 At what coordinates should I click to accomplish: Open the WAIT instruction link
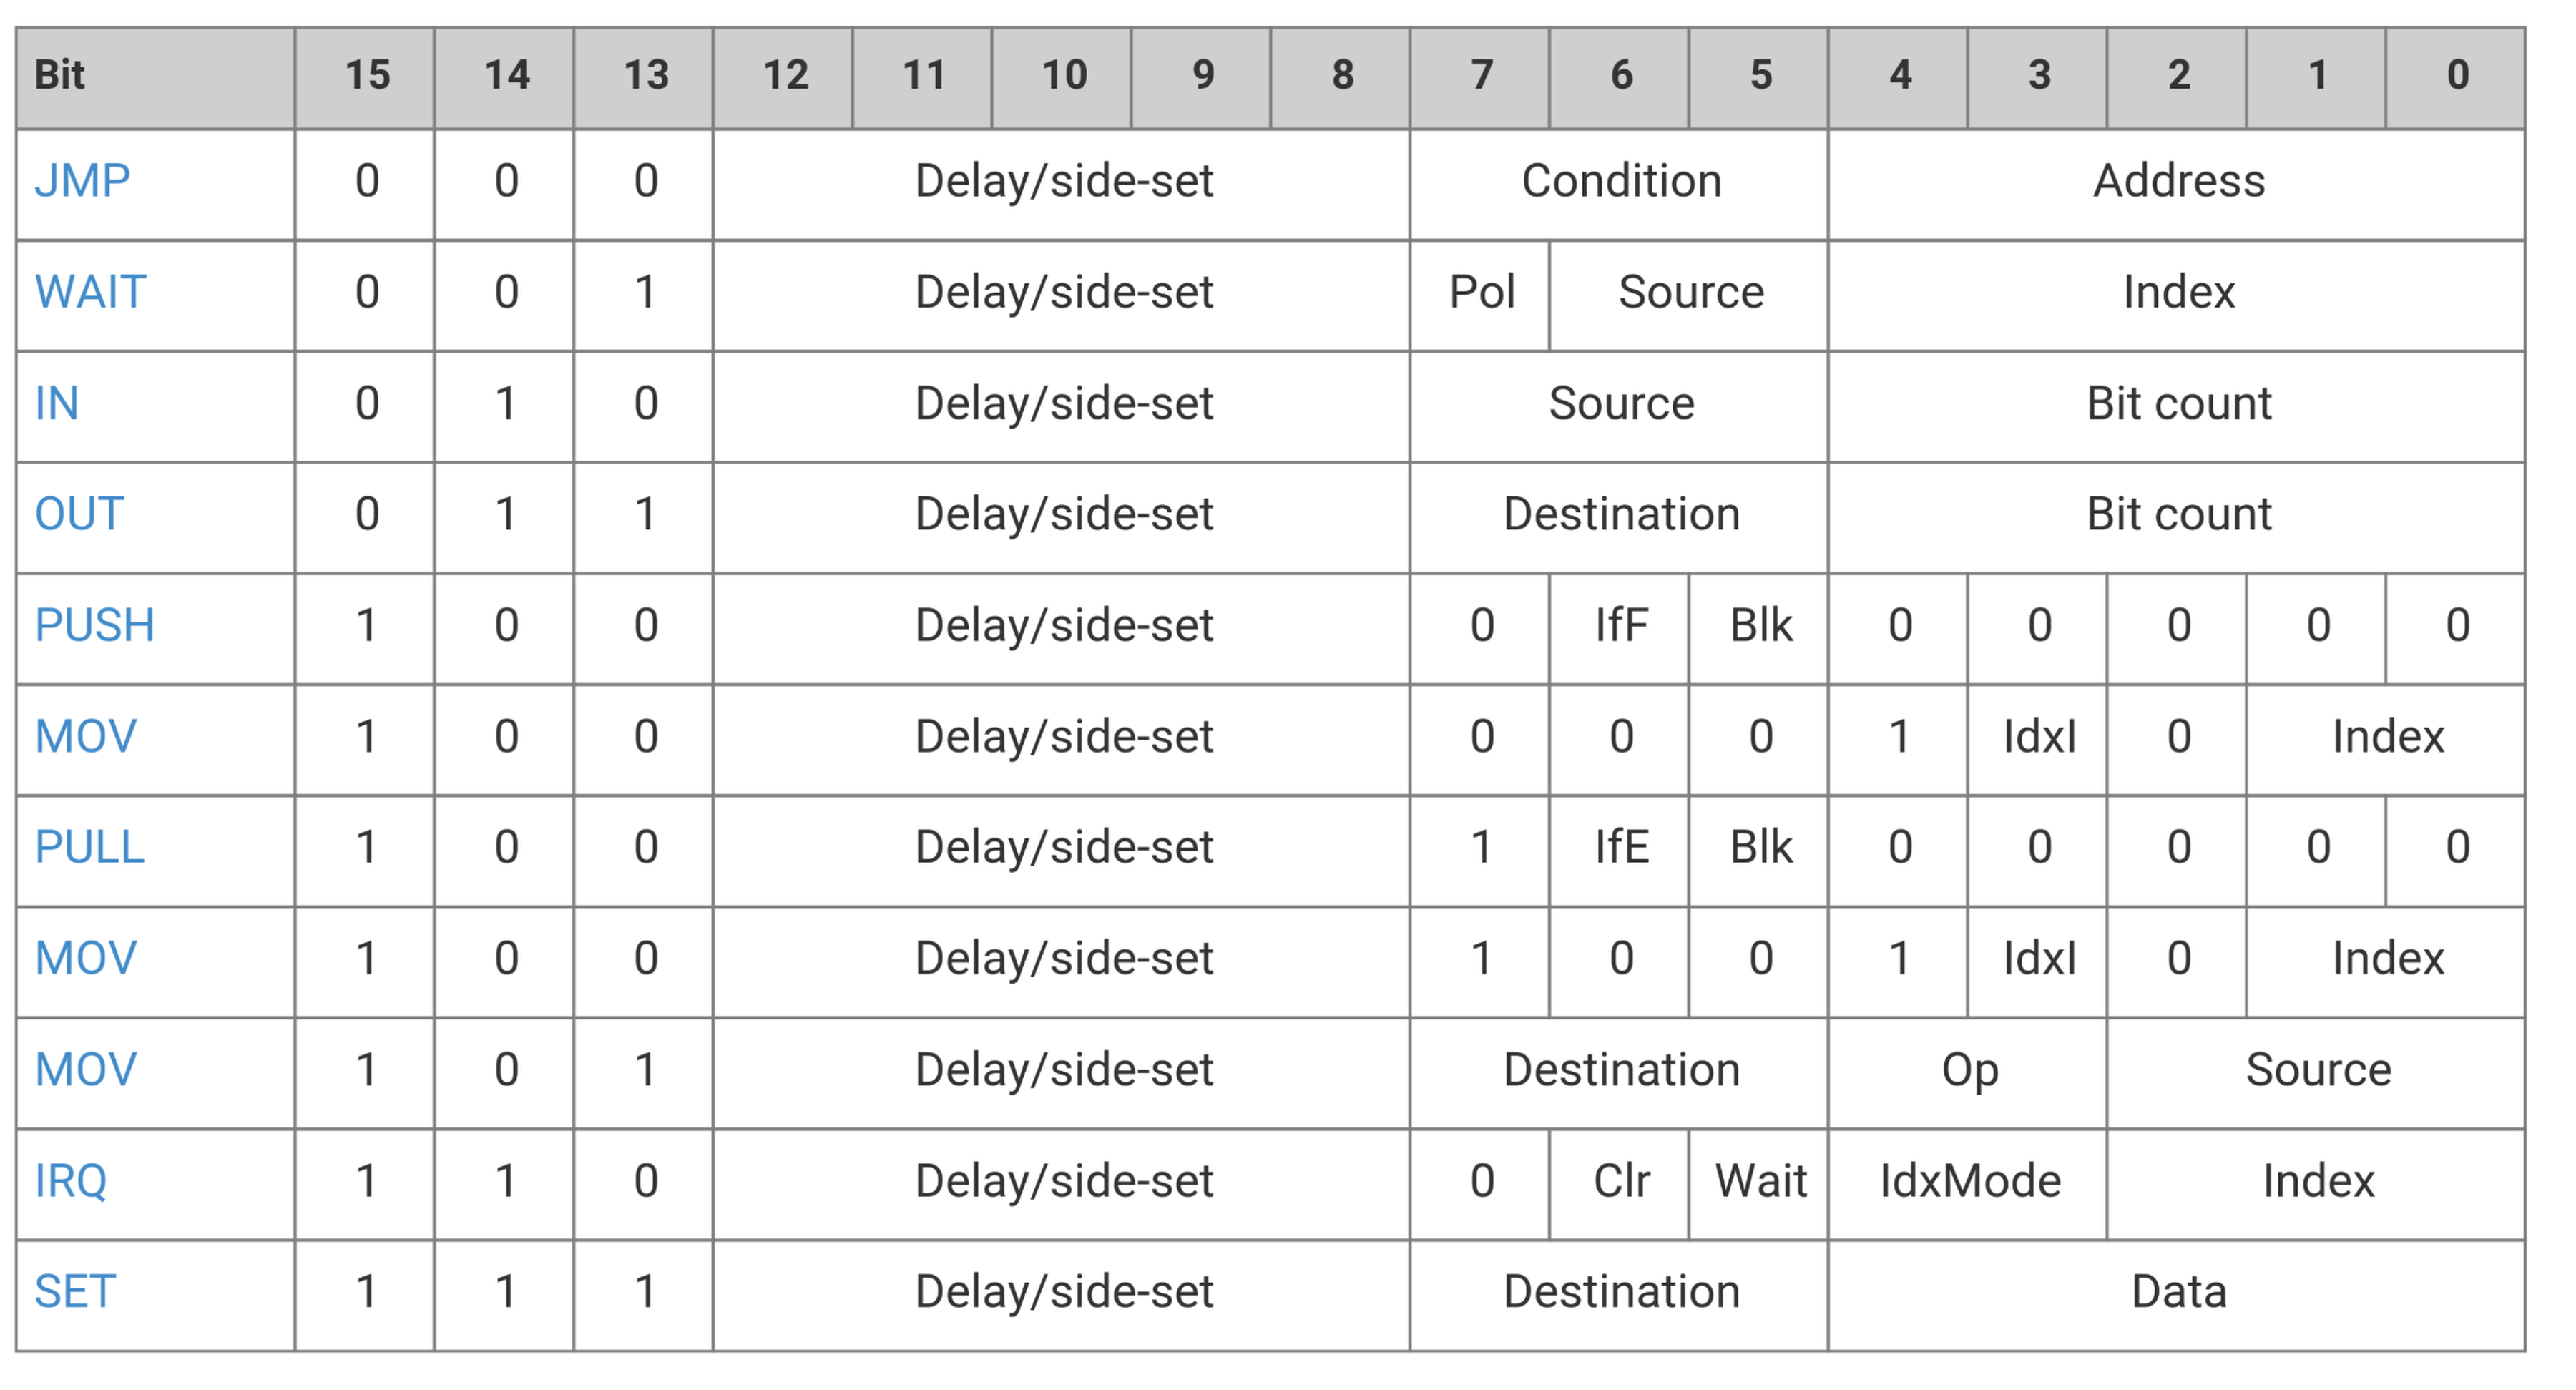90,292
